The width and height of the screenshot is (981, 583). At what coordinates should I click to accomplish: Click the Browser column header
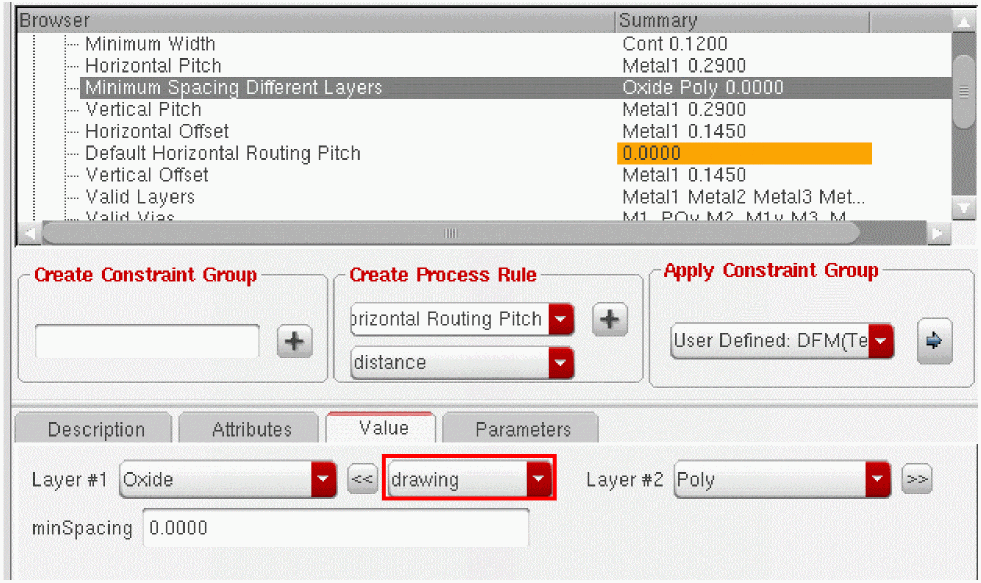pos(316,21)
